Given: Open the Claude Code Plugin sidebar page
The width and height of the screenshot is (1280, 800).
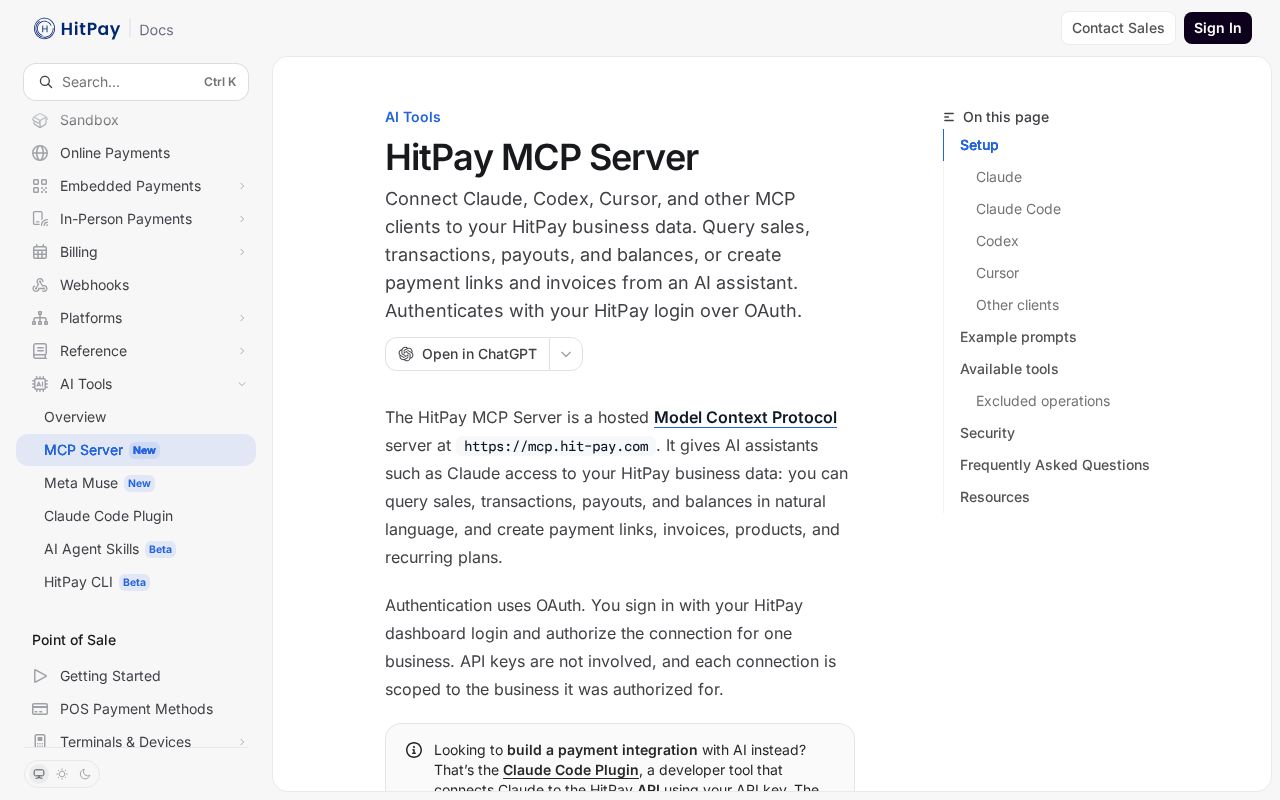Looking at the screenshot, I should 136,516.
